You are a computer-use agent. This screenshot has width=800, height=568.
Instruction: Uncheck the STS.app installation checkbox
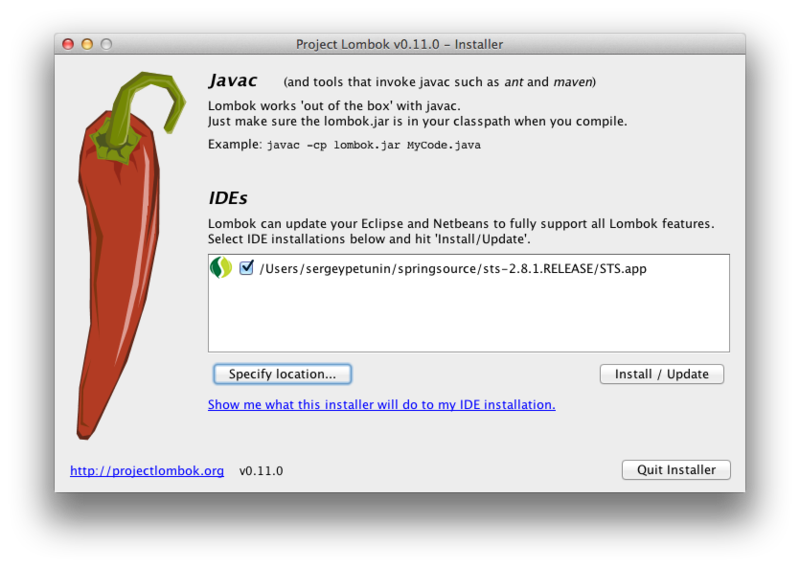[x=246, y=267]
